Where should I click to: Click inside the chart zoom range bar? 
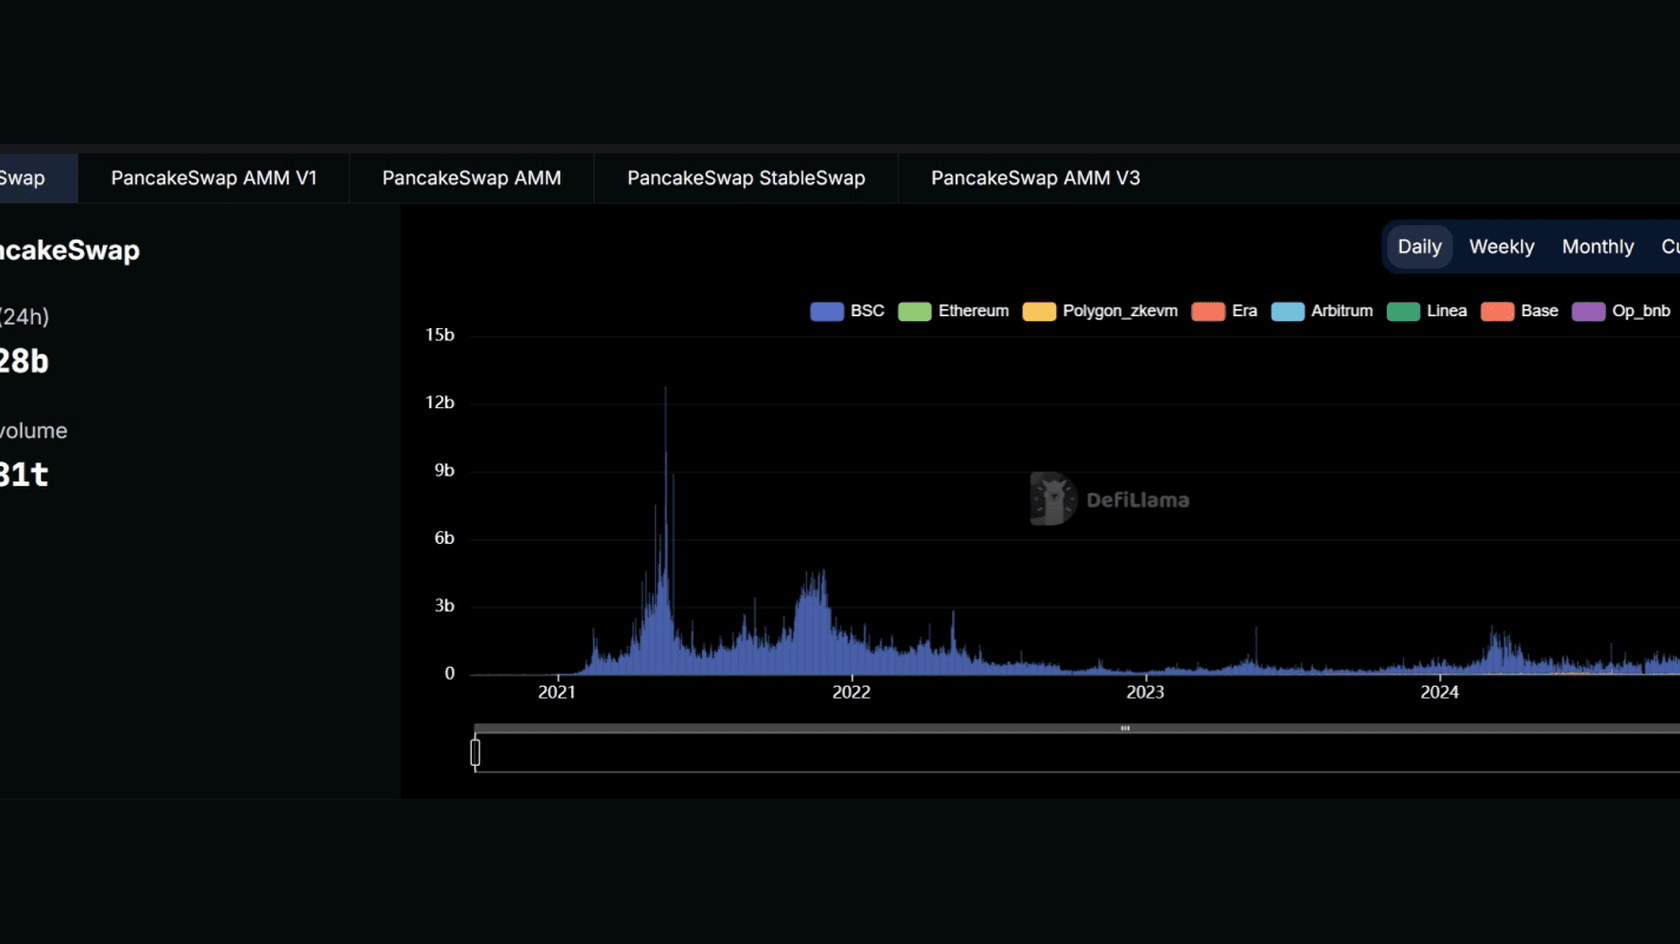tap(1078, 752)
